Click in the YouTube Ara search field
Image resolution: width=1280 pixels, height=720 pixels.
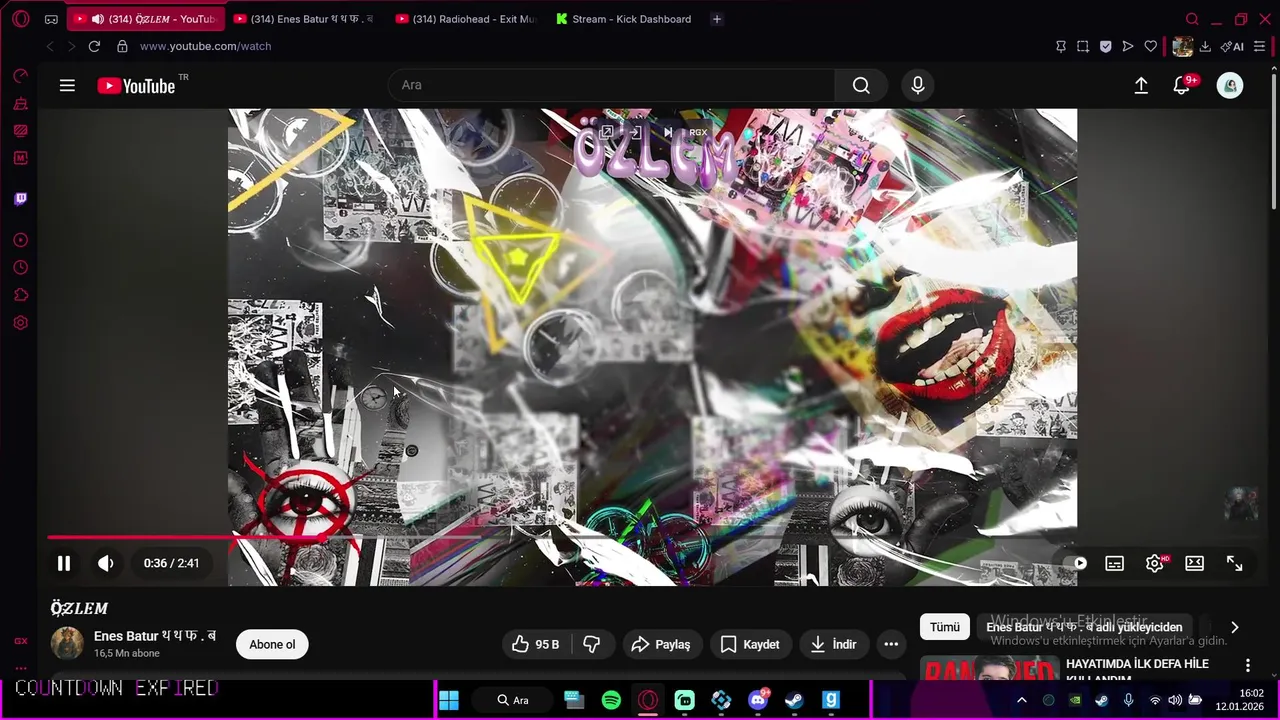pyautogui.click(x=611, y=86)
